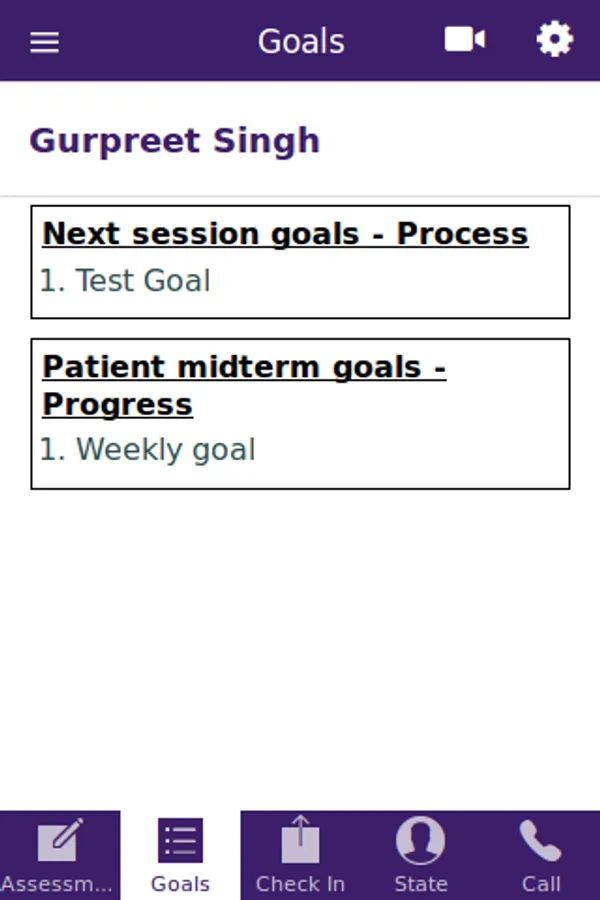The image size is (600, 900).
Task: Open settings with the gear icon
Action: [555, 40]
